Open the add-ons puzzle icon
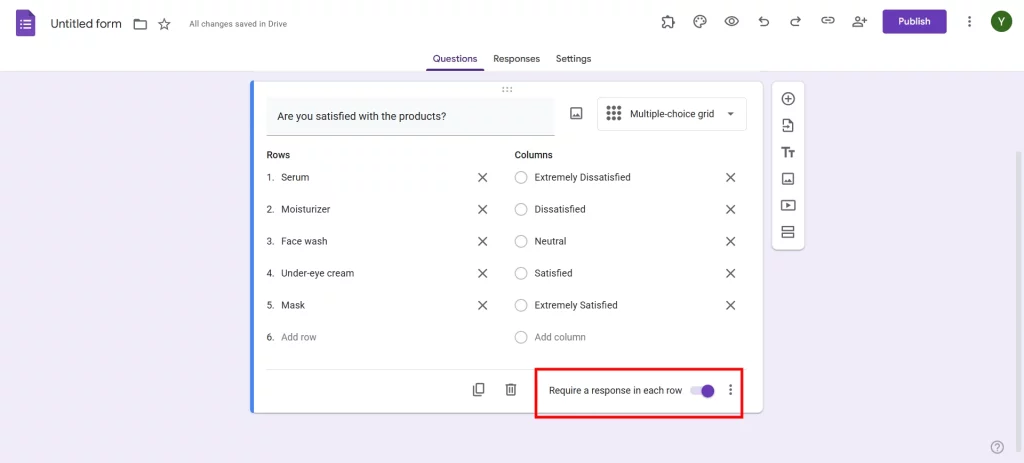The width and height of the screenshot is (1024, 463). 667,22
